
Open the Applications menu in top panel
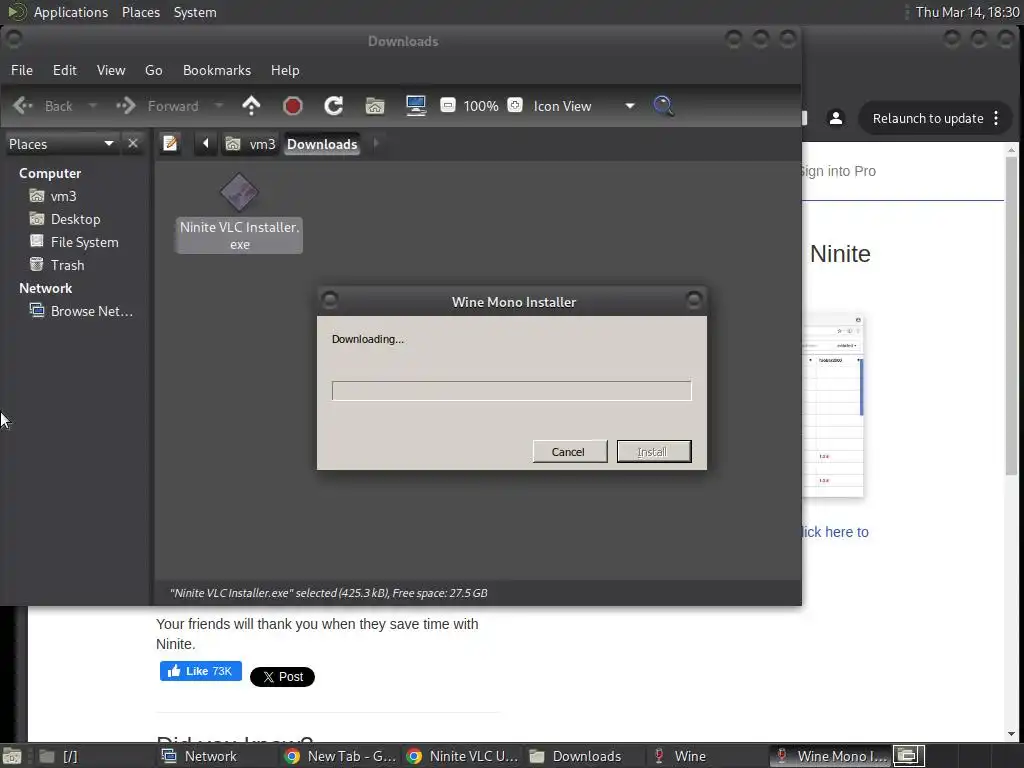[x=71, y=12]
